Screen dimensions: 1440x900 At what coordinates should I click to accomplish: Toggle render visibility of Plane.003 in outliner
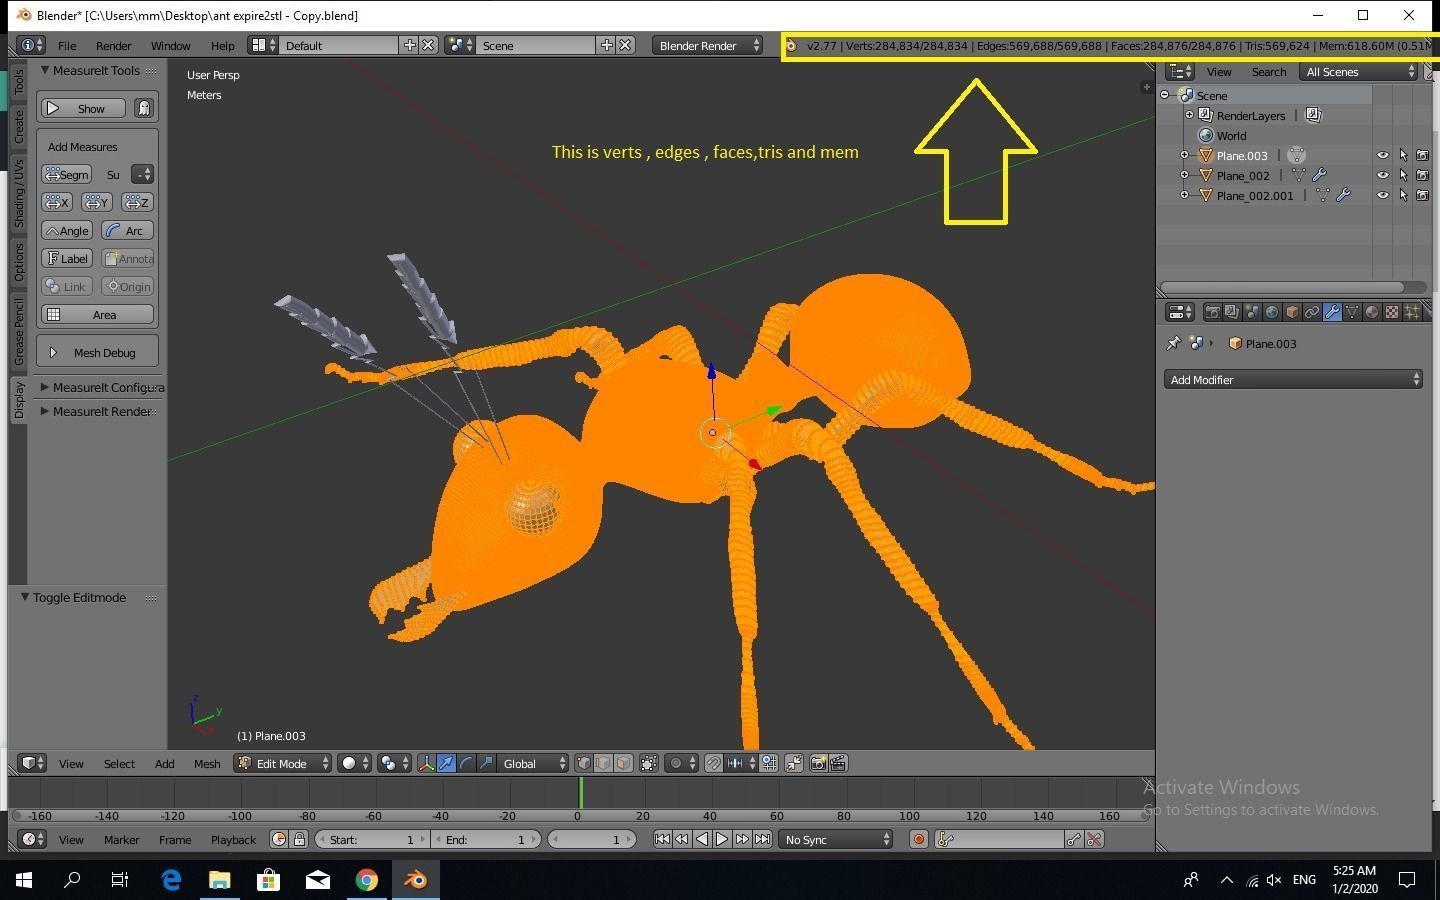[1423, 155]
